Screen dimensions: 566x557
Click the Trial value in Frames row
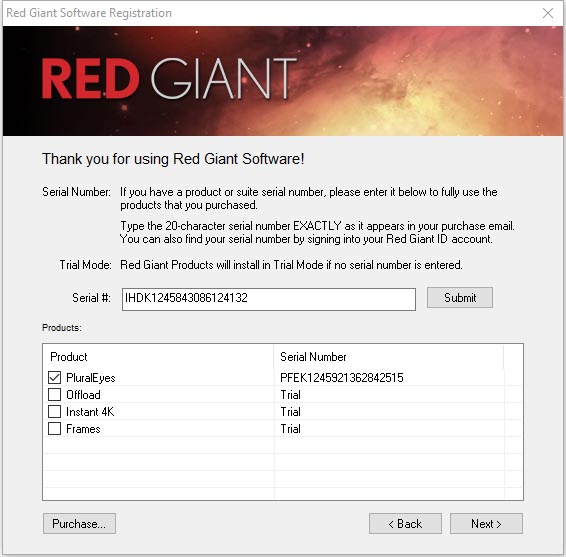tap(291, 429)
